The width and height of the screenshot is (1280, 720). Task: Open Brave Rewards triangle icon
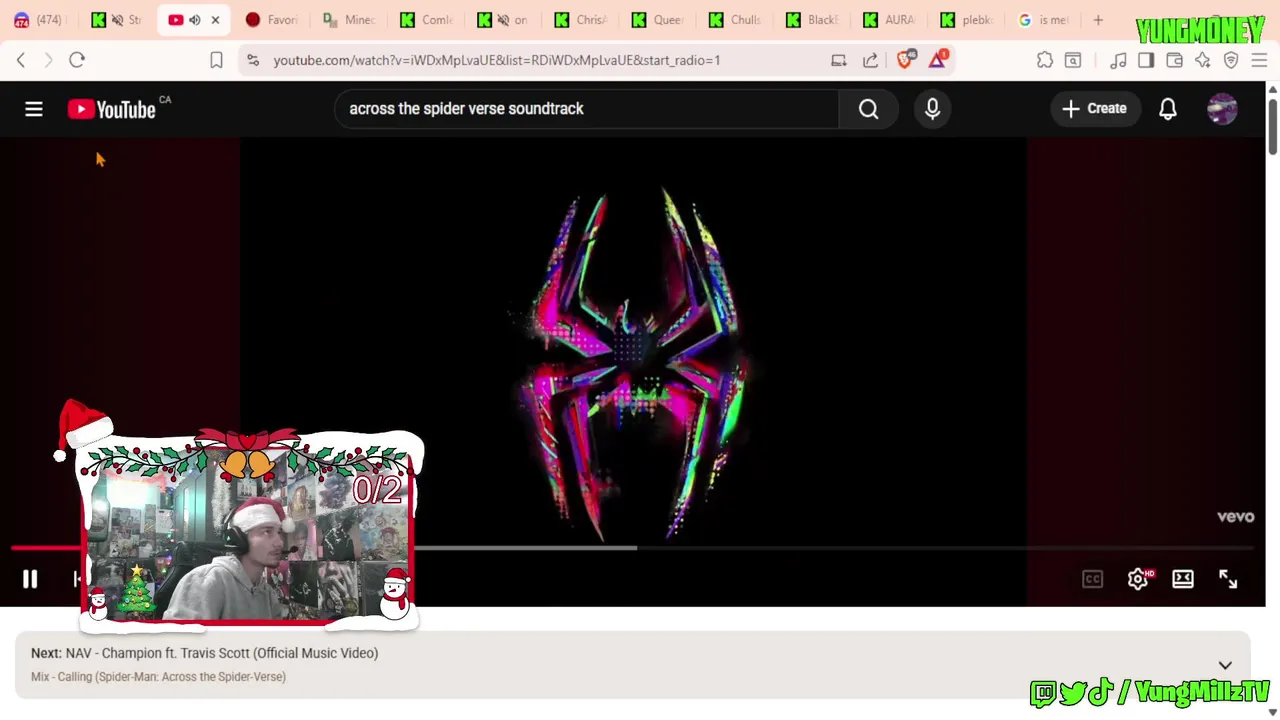(937, 60)
